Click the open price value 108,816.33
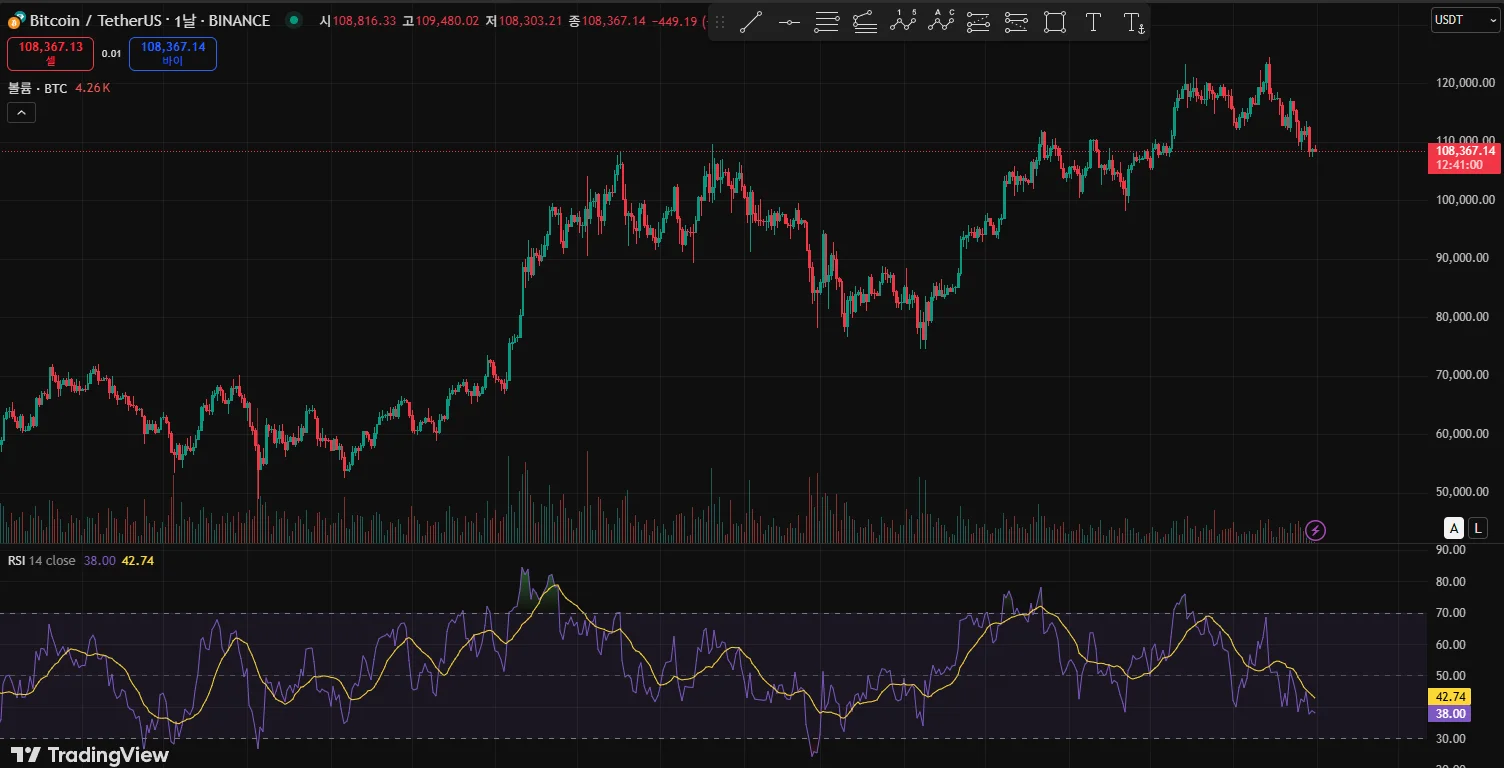Screen dimensions: 1504x768 [364, 20]
